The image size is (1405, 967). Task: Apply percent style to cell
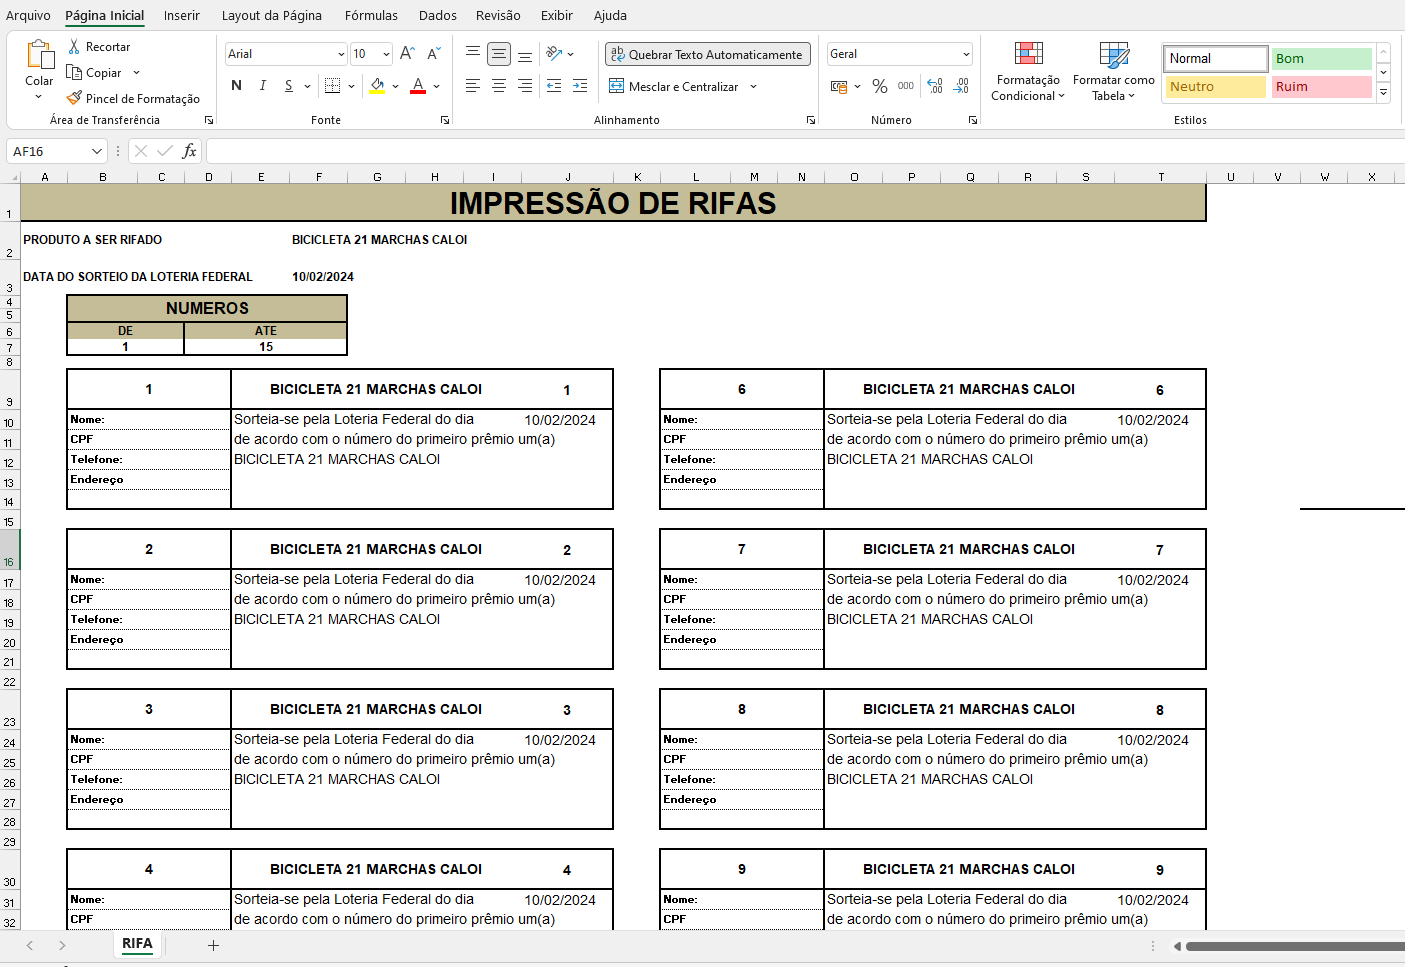[x=880, y=87]
